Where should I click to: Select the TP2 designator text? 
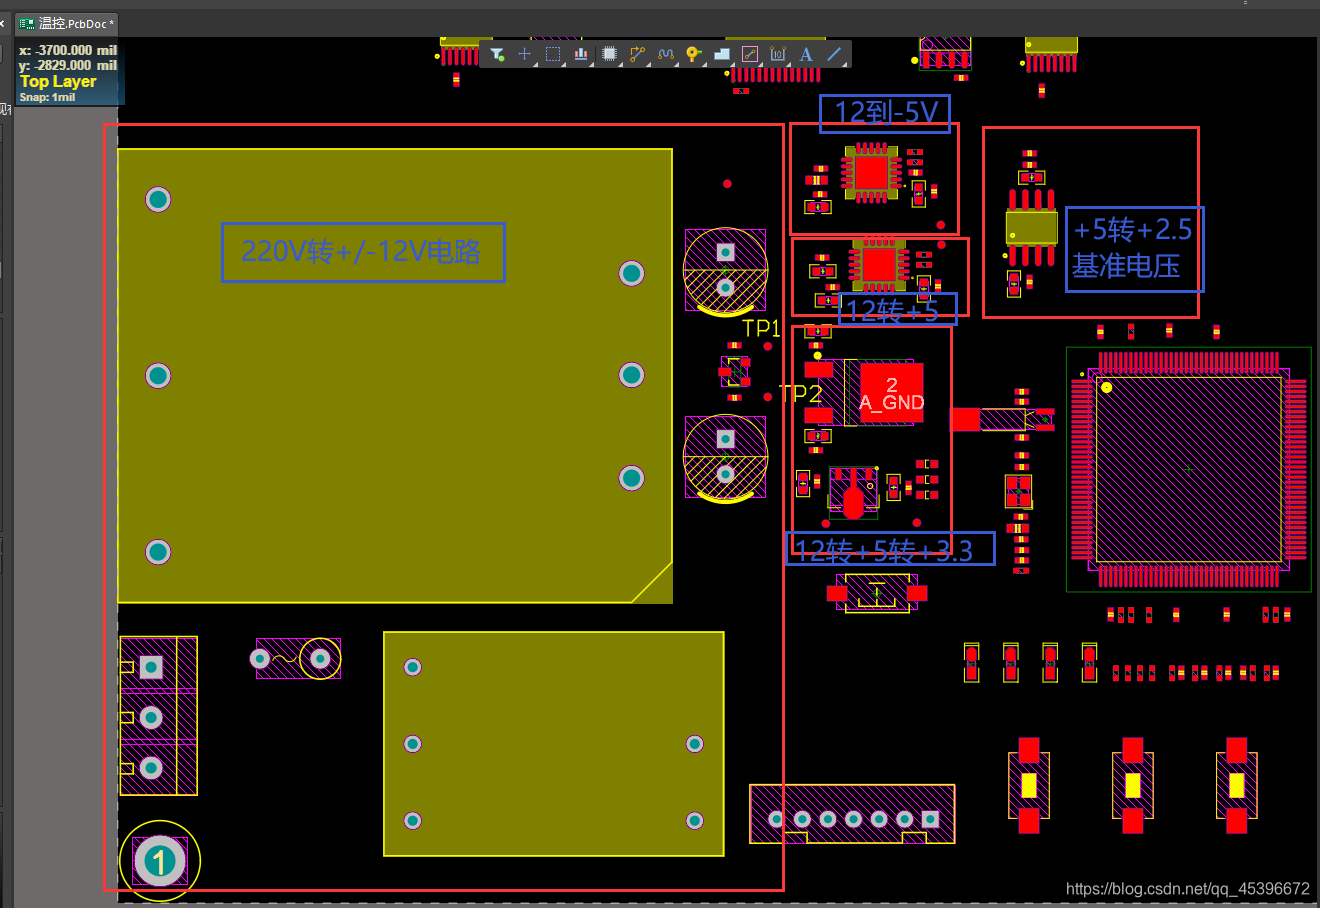[x=801, y=394]
